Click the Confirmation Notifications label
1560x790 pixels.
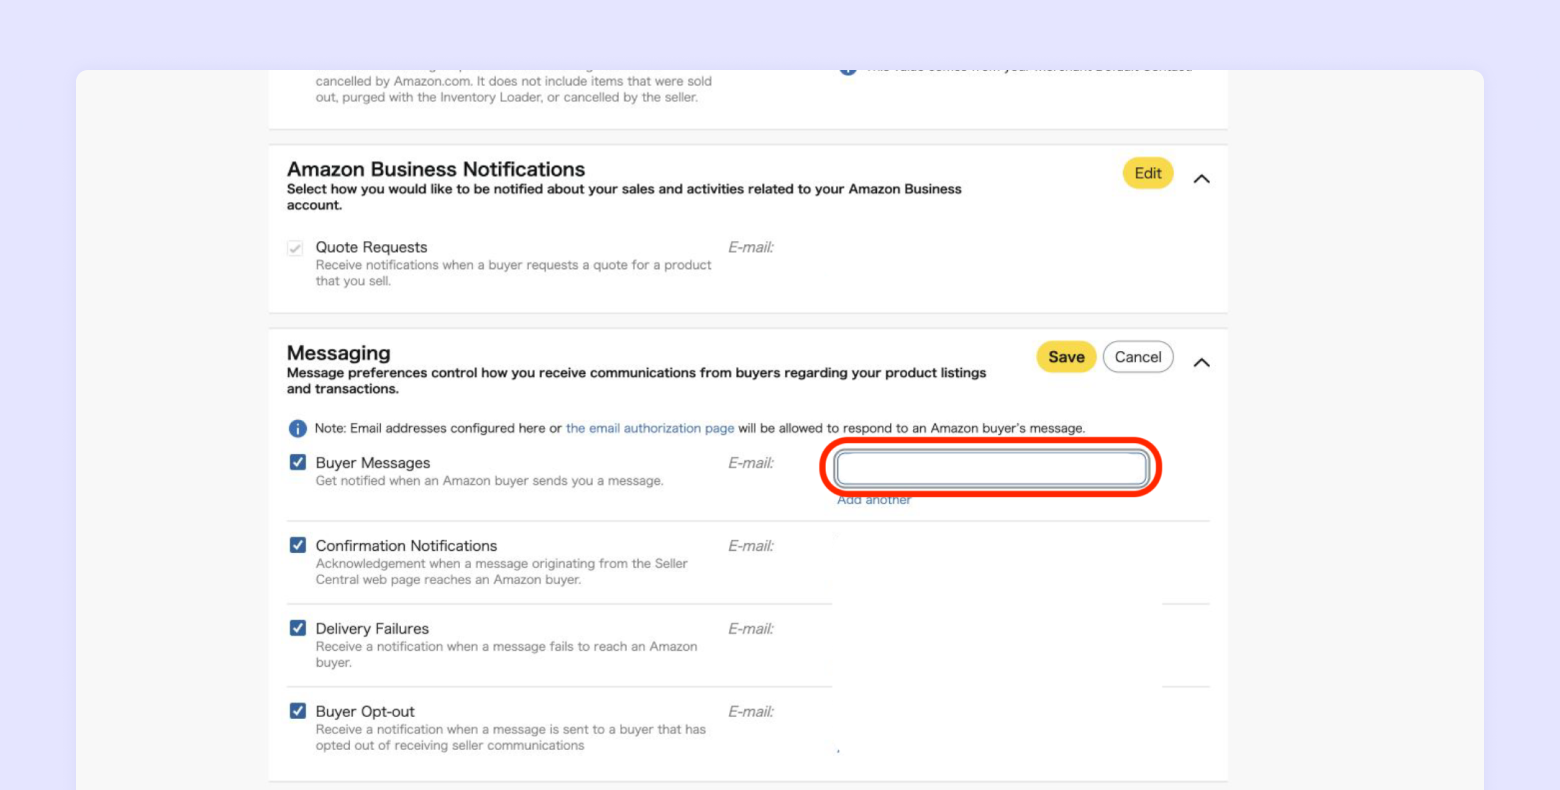pyautogui.click(x=406, y=546)
